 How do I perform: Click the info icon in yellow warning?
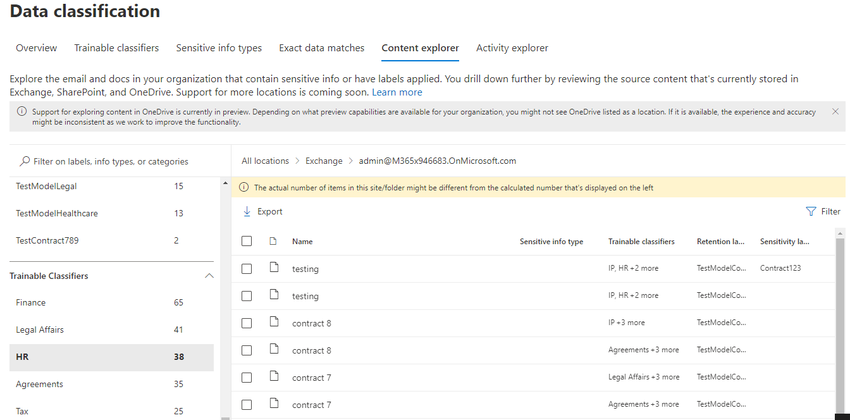[x=244, y=187]
